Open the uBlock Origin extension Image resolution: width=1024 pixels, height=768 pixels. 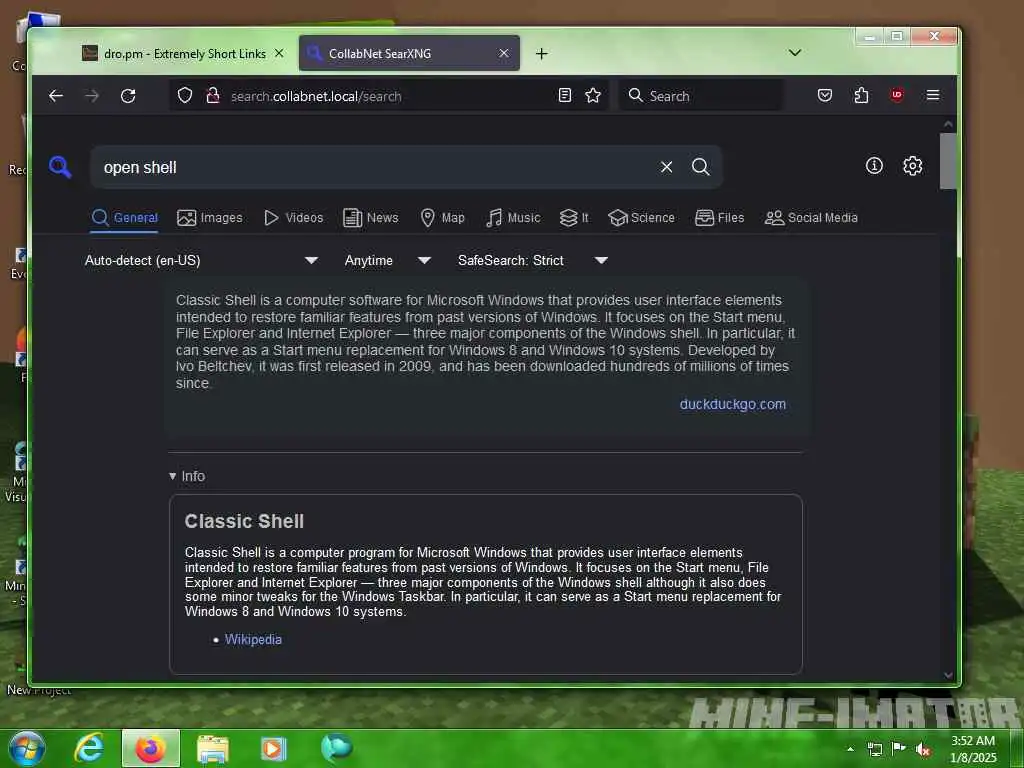point(897,95)
